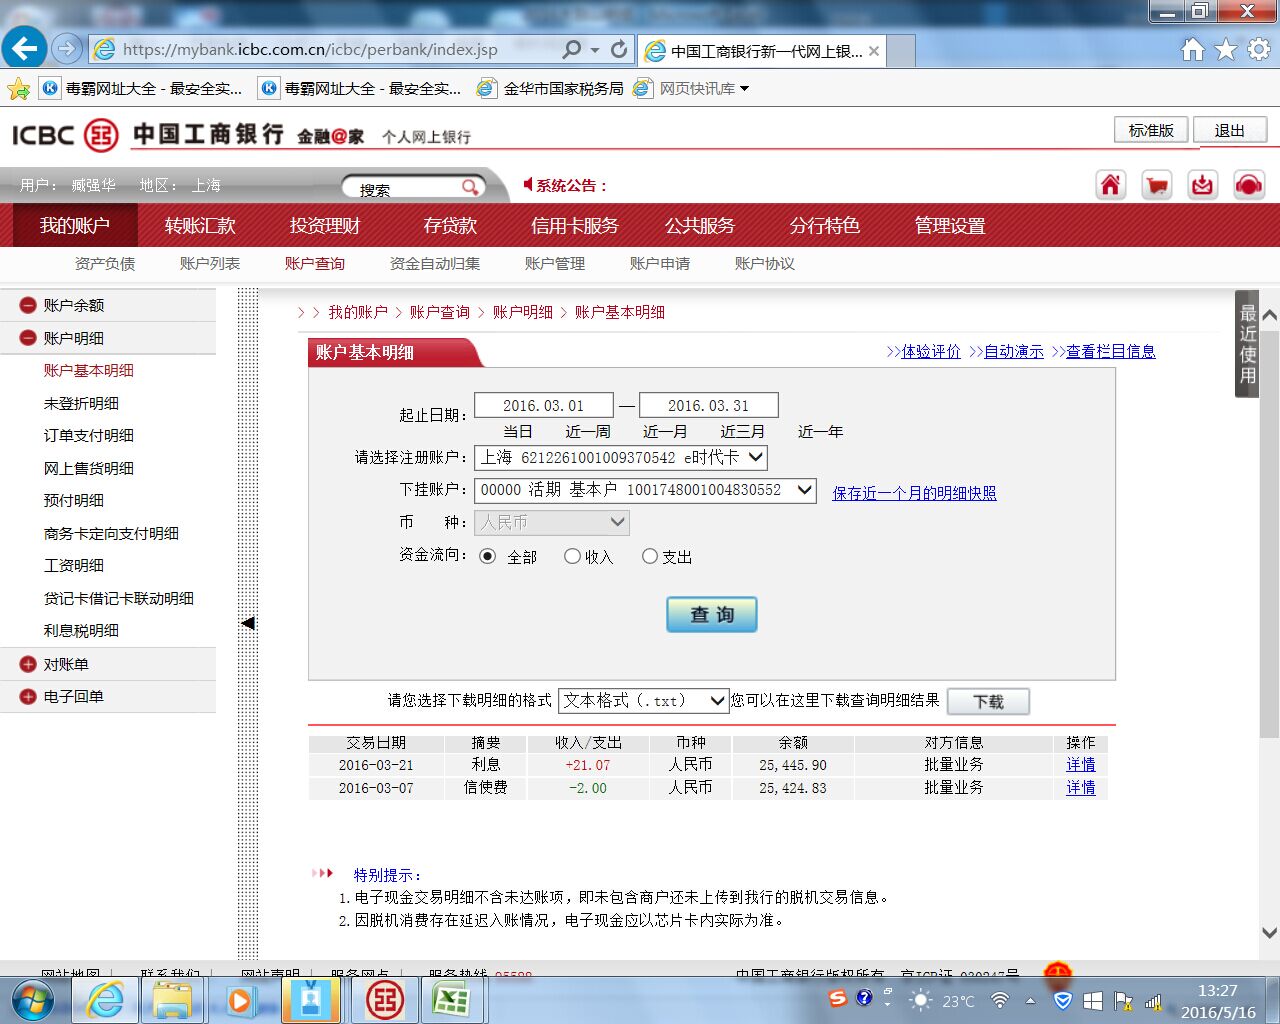Switch to 账户管理 submenu tab

555,263
